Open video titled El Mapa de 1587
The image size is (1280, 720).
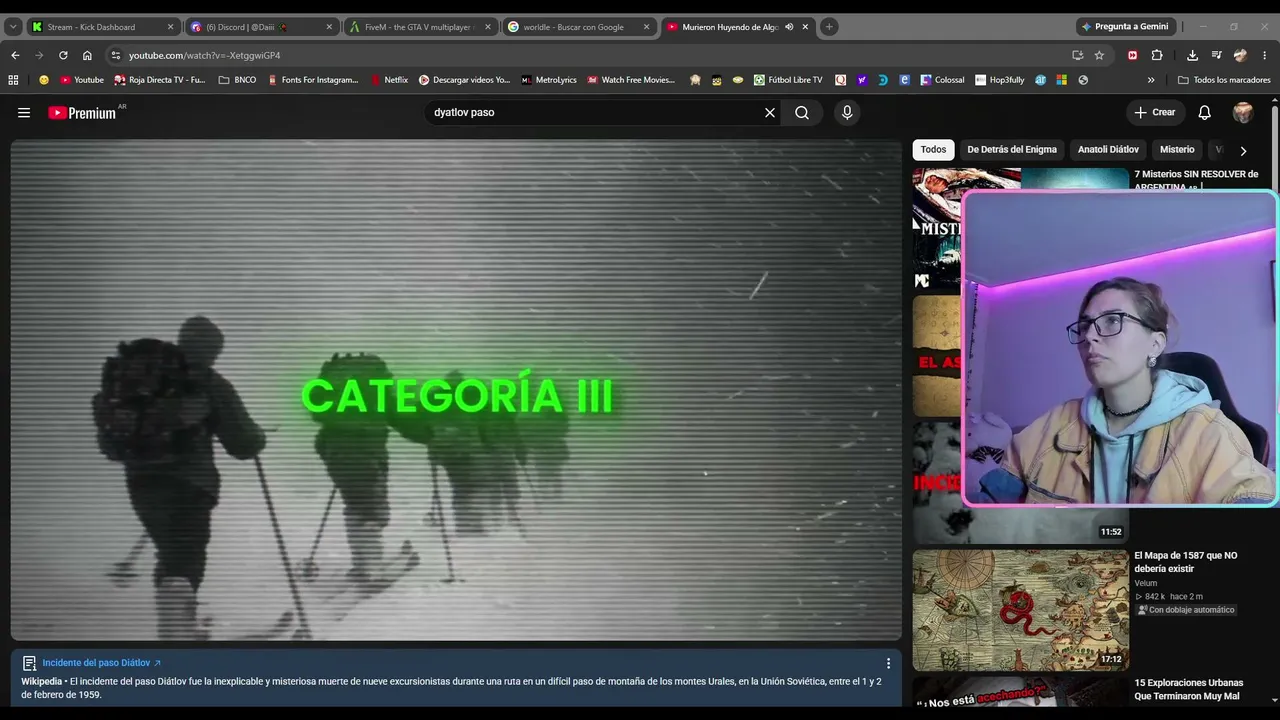1185,562
